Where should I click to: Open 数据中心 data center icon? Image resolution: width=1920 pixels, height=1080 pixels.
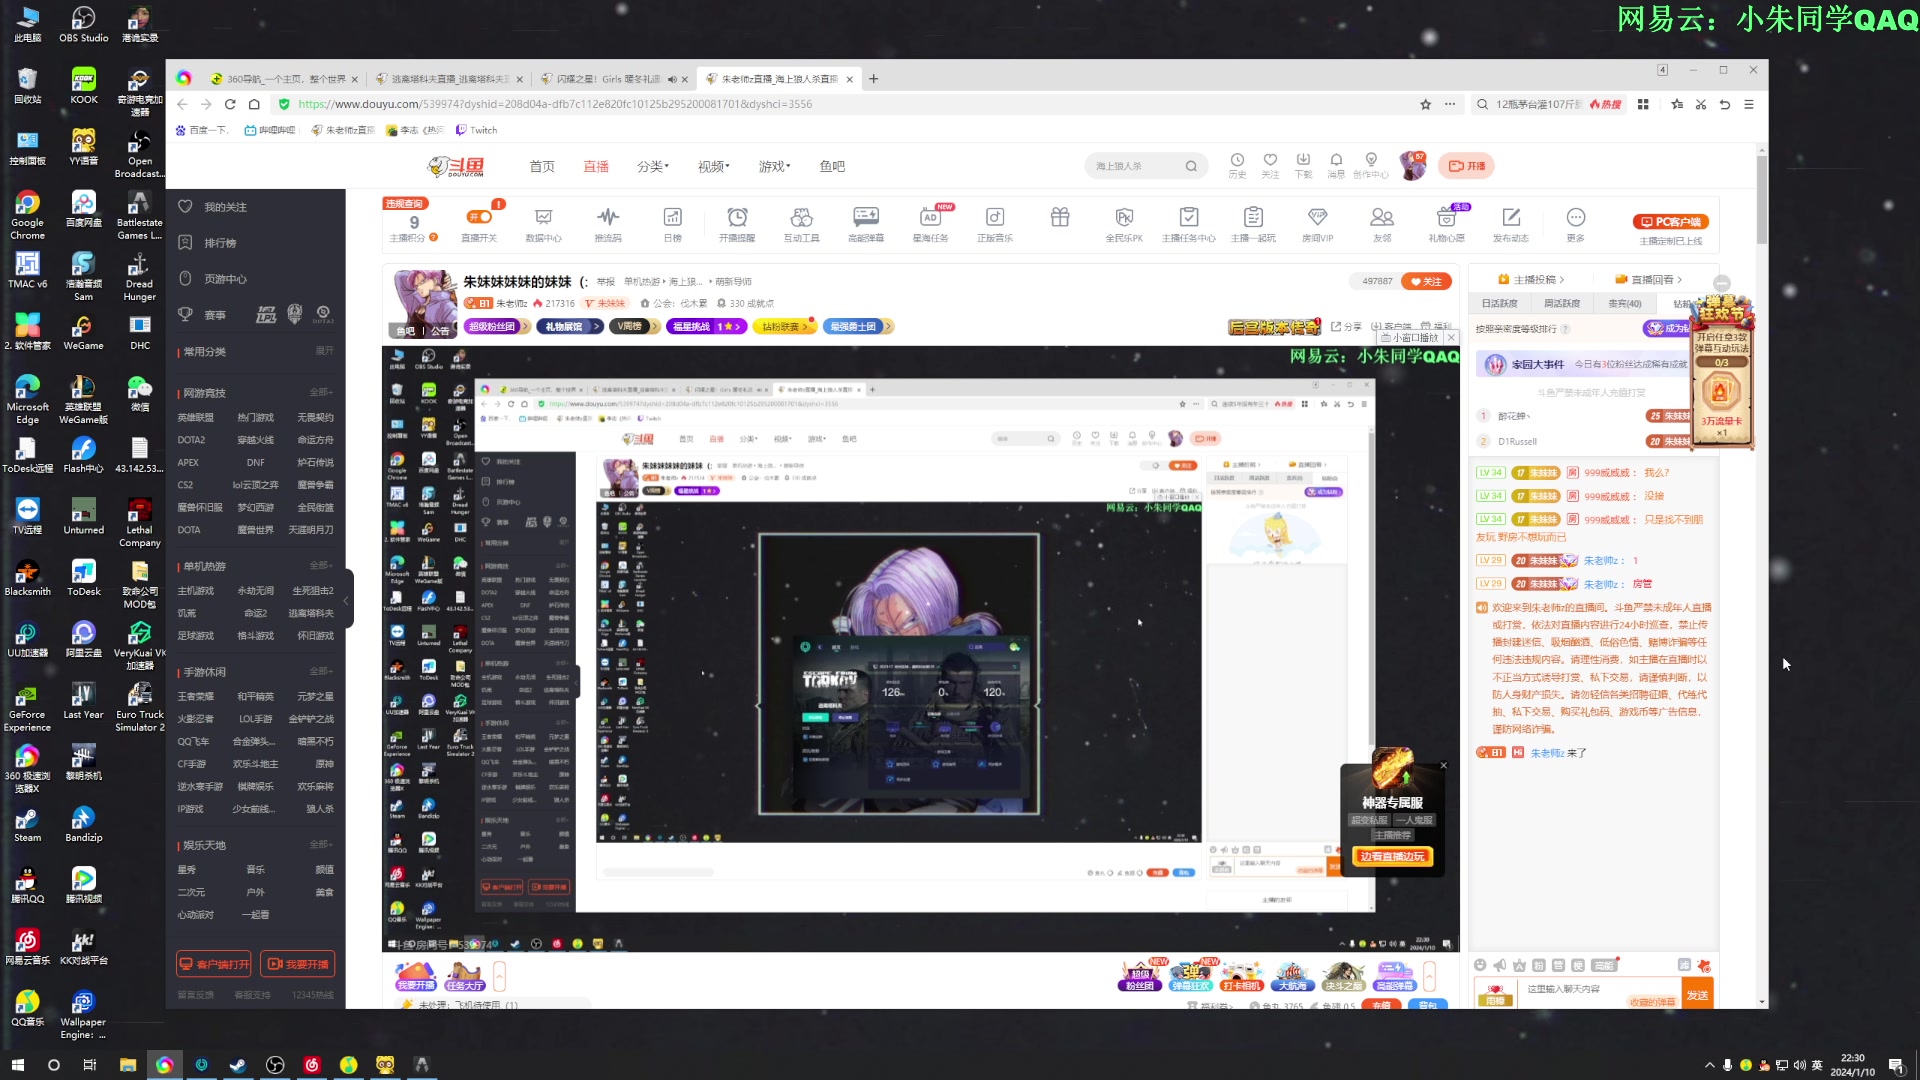(x=543, y=217)
